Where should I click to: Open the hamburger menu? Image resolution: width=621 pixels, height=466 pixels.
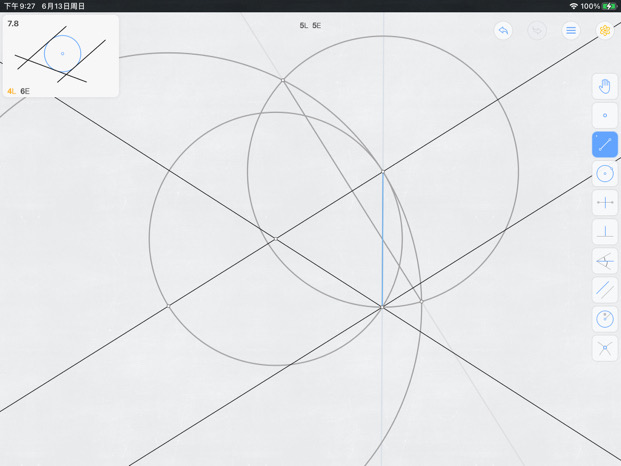click(x=571, y=30)
